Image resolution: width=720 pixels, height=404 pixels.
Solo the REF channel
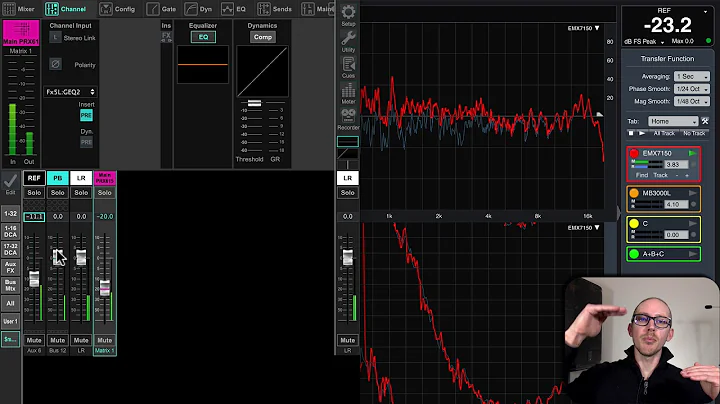click(34, 193)
